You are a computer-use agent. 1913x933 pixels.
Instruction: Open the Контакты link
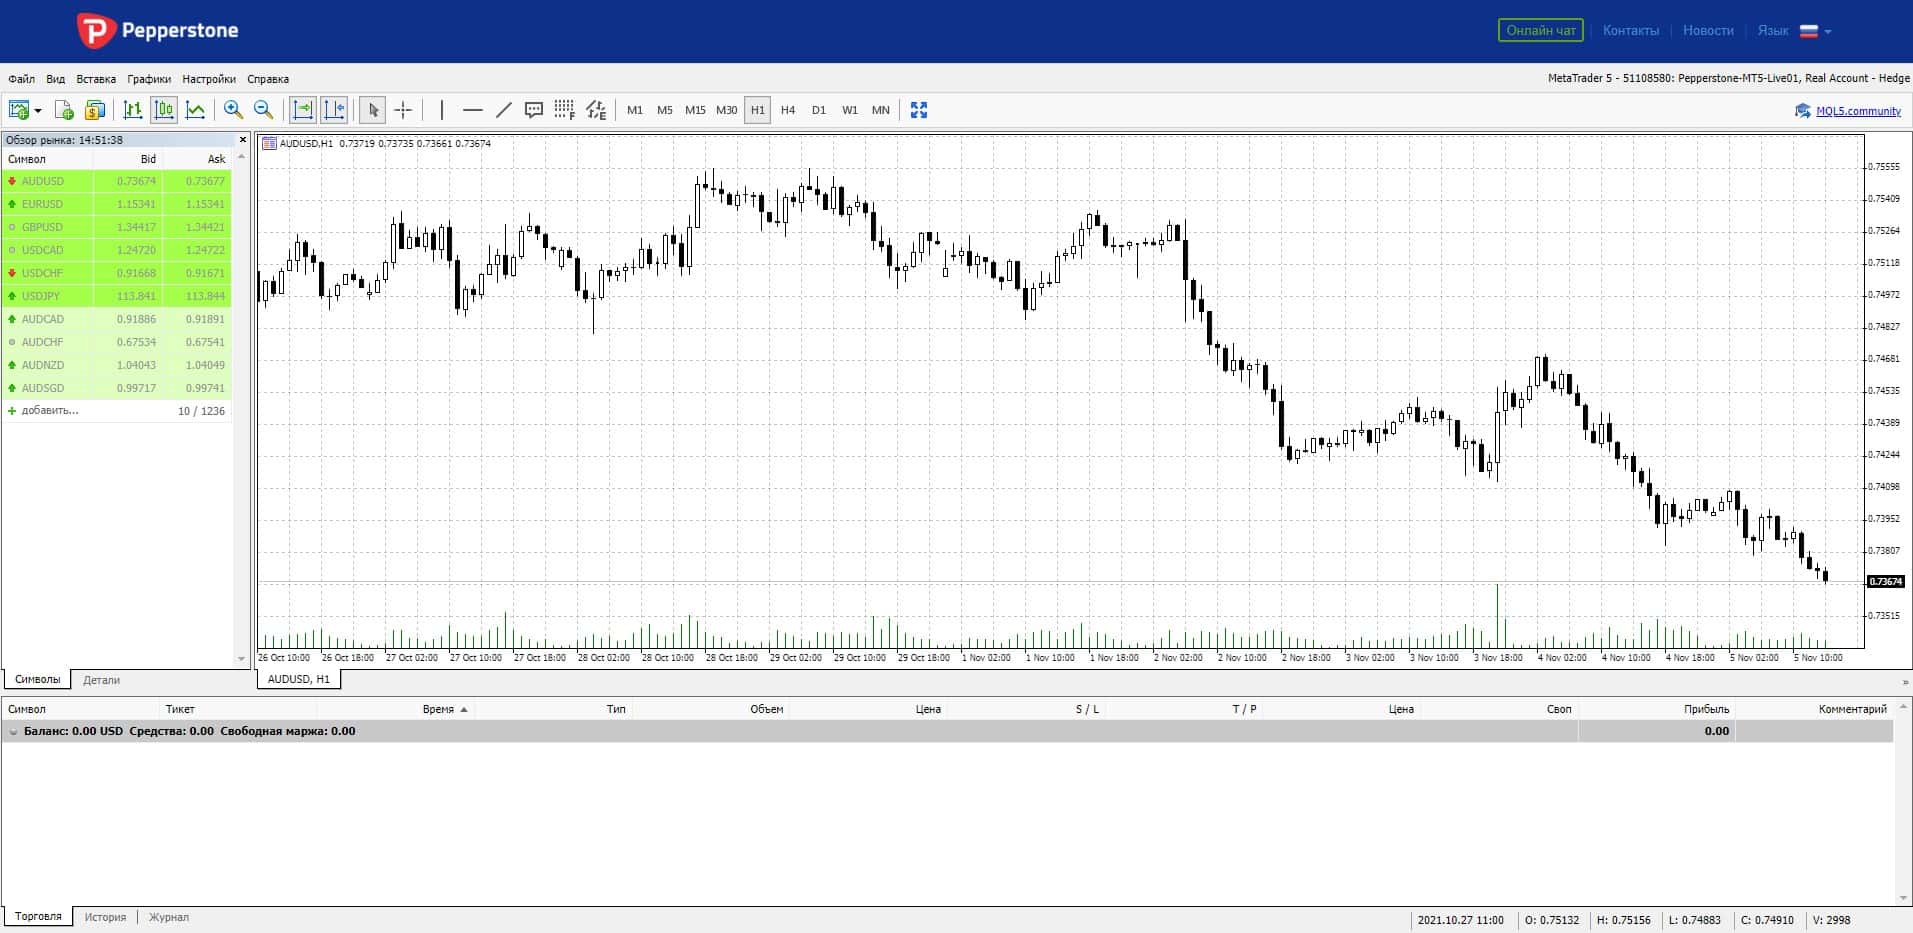coord(1630,30)
